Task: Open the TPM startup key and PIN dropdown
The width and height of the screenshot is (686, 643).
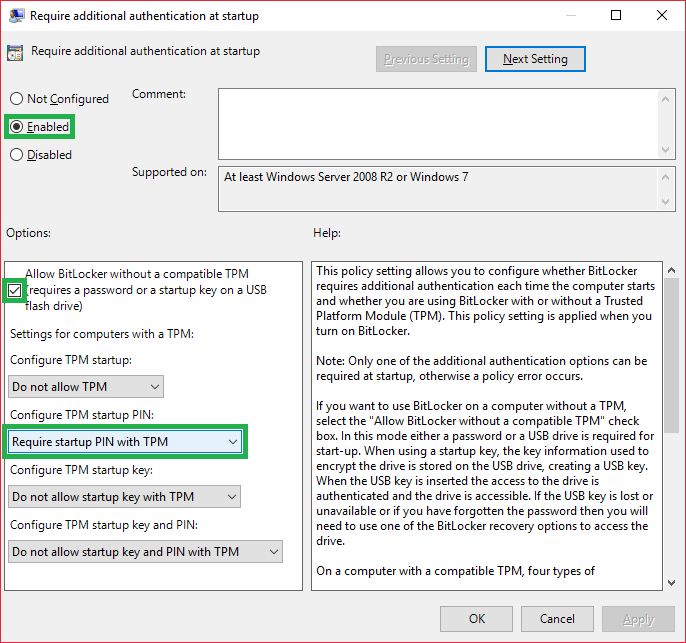Action: tap(145, 552)
